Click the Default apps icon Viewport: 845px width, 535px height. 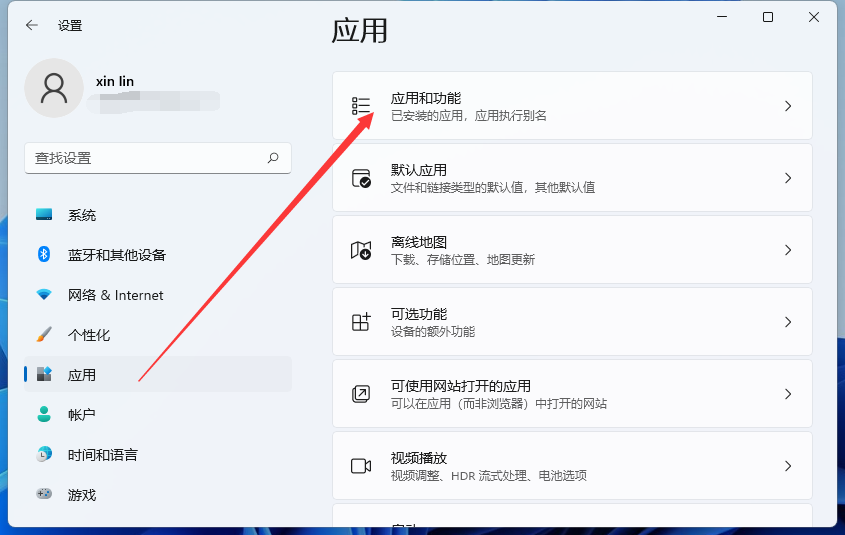pyautogui.click(x=361, y=178)
